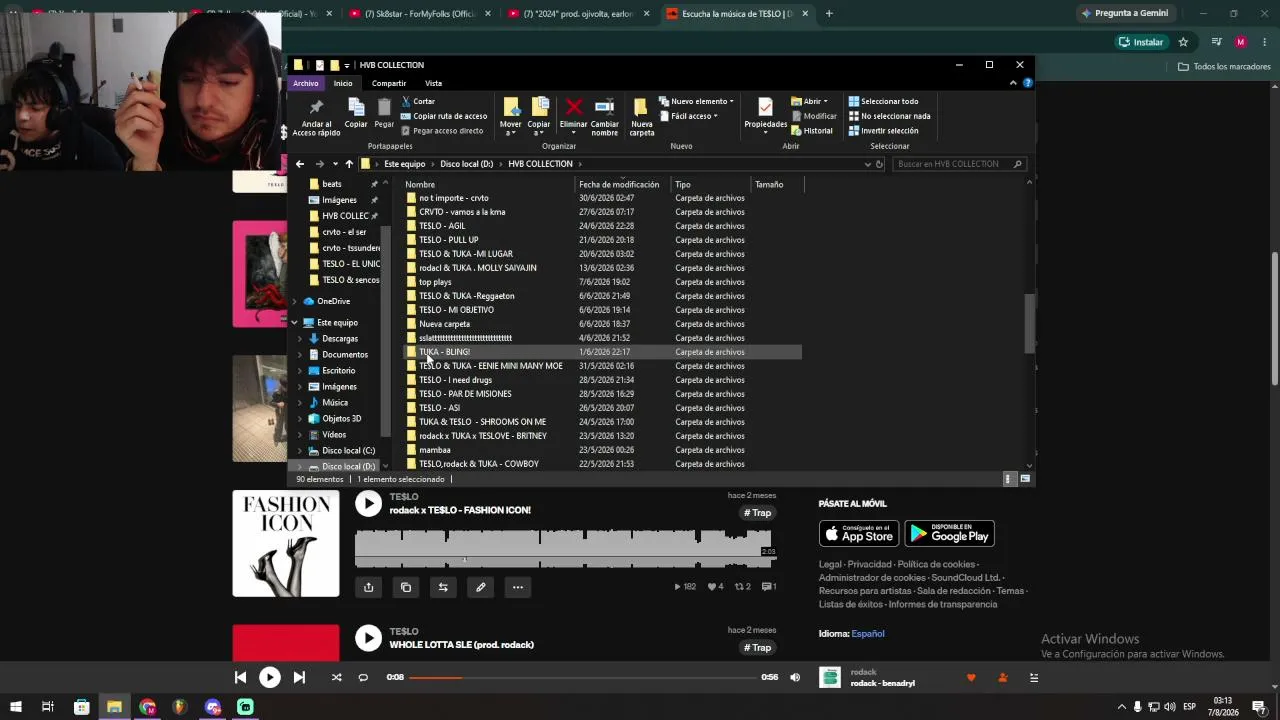Click Historial in the Abrir group
The width and height of the screenshot is (1280, 720).
(x=812, y=131)
